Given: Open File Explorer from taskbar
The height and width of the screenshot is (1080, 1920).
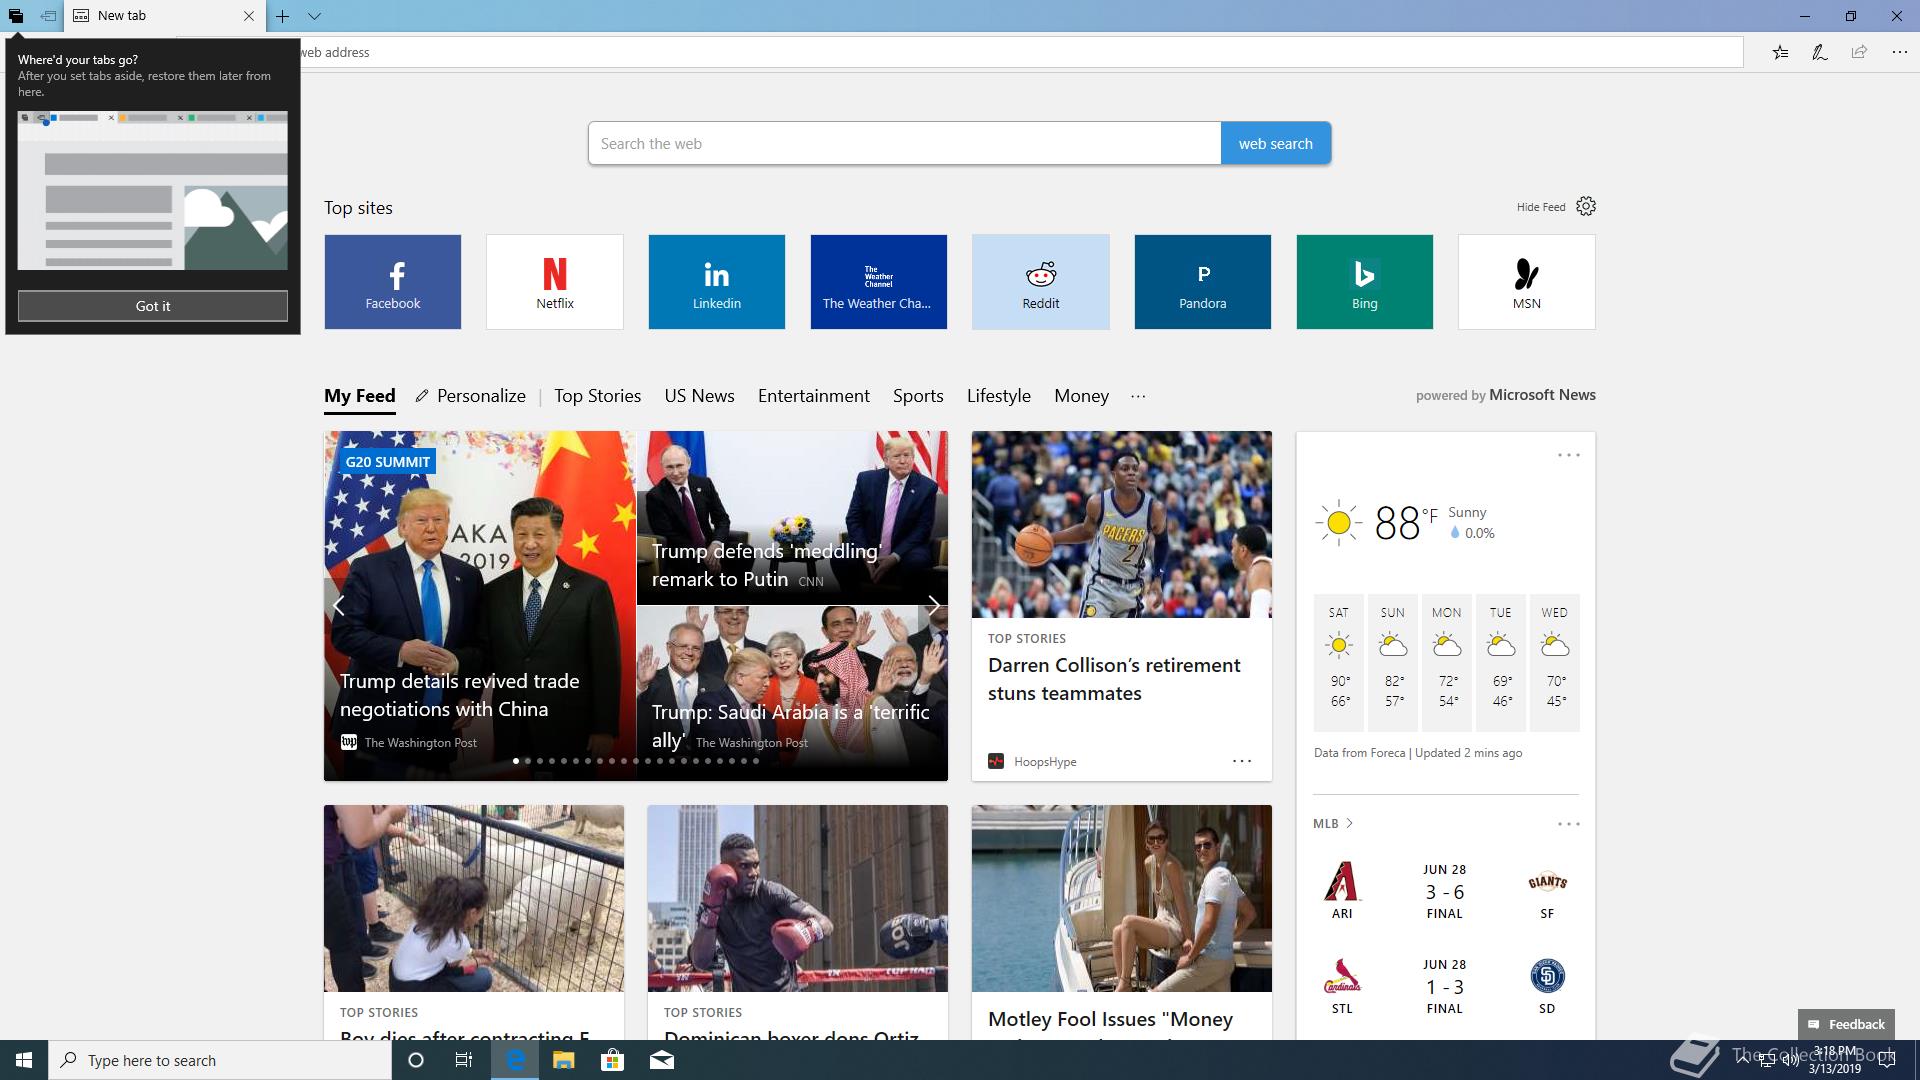Looking at the screenshot, I should click(563, 1060).
